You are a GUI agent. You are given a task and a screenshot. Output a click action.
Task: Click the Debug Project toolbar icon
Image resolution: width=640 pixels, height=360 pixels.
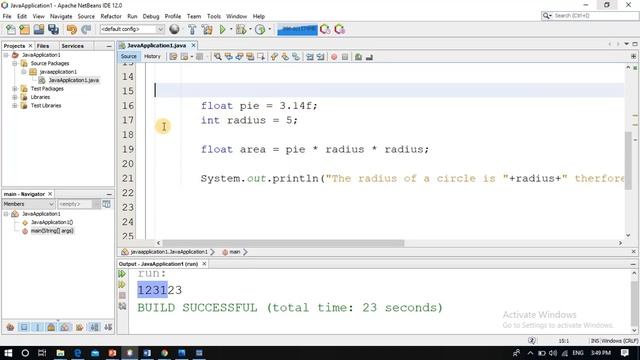[240, 29]
